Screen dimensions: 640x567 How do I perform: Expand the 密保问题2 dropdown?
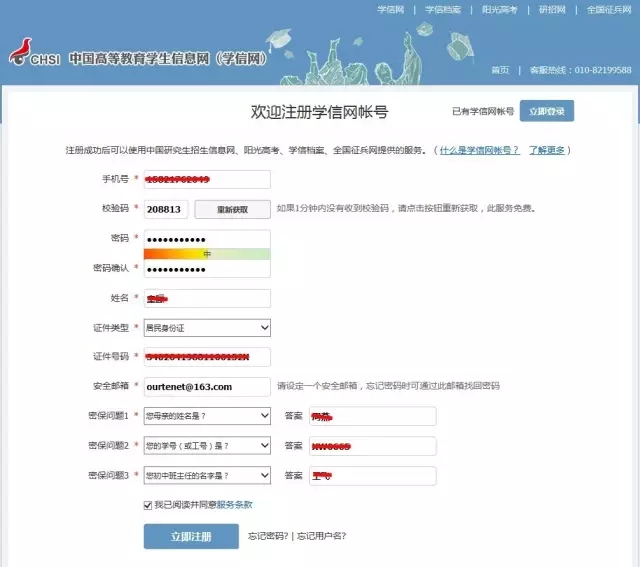(207, 446)
